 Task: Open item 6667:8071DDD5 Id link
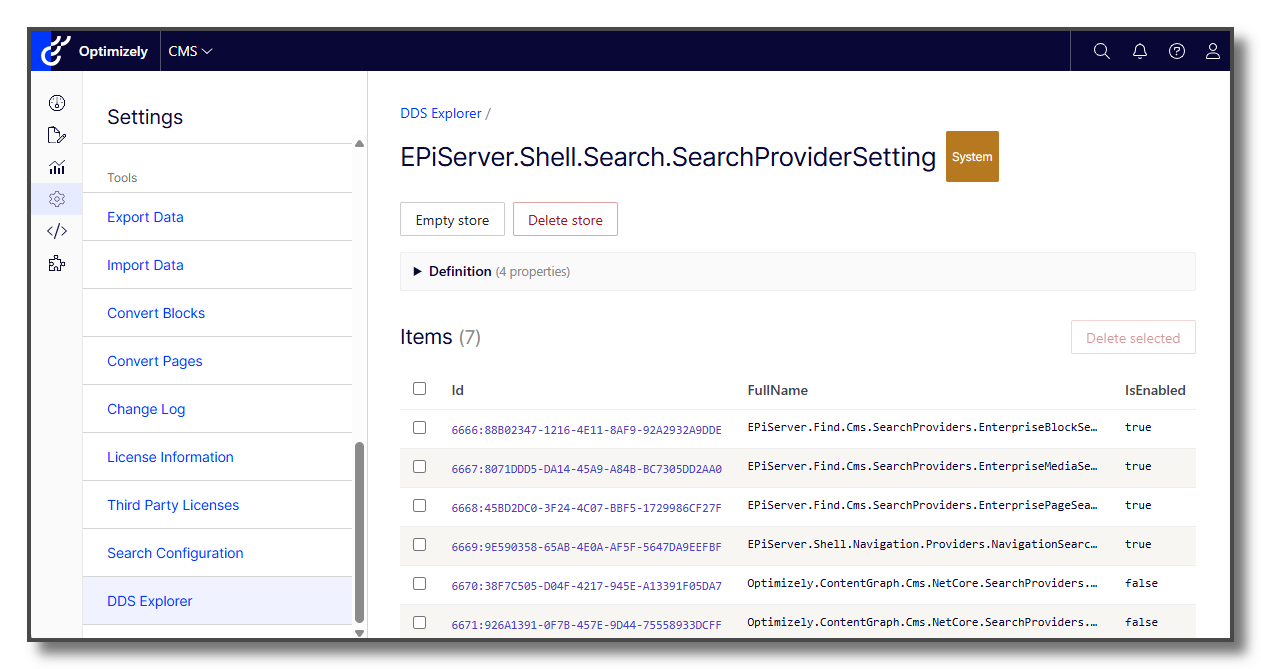(586, 468)
